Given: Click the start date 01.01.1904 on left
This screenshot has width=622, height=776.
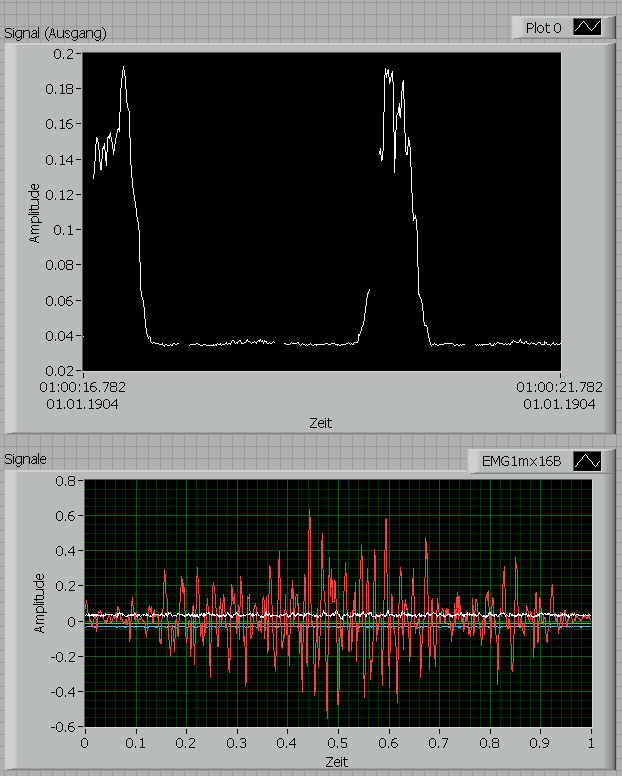Looking at the screenshot, I should [x=83, y=404].
